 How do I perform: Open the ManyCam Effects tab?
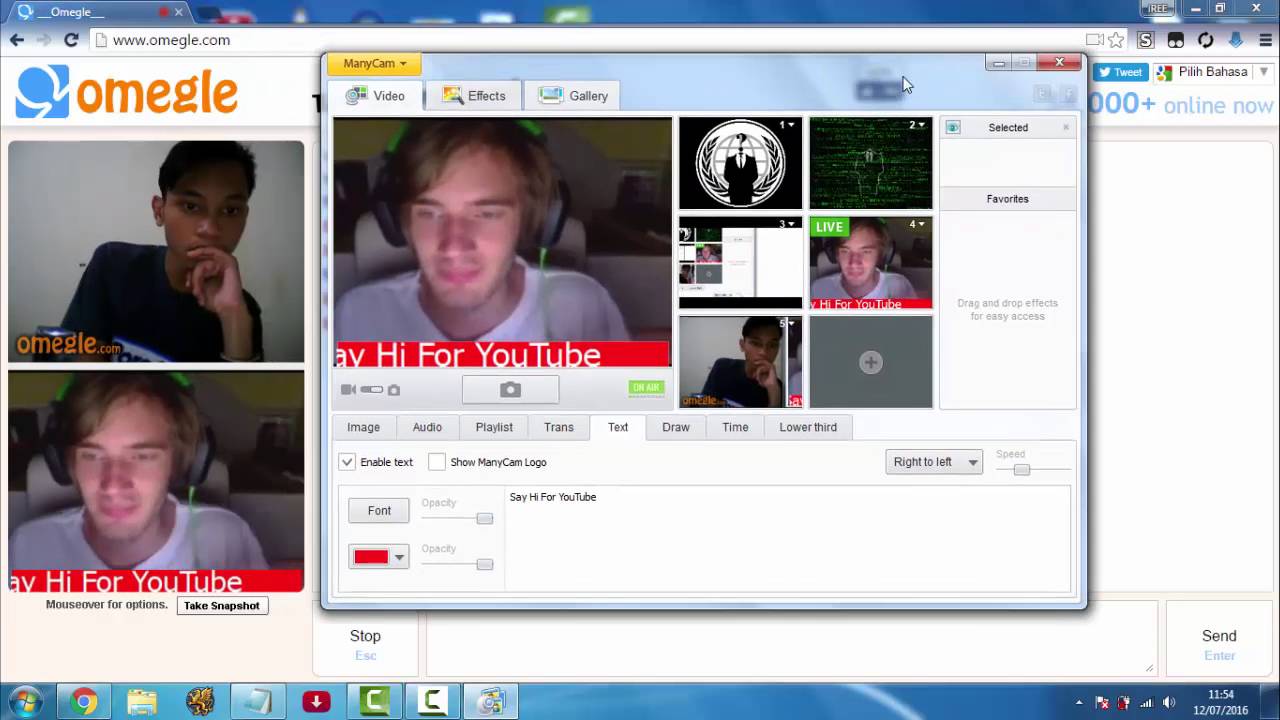(474, 96)
